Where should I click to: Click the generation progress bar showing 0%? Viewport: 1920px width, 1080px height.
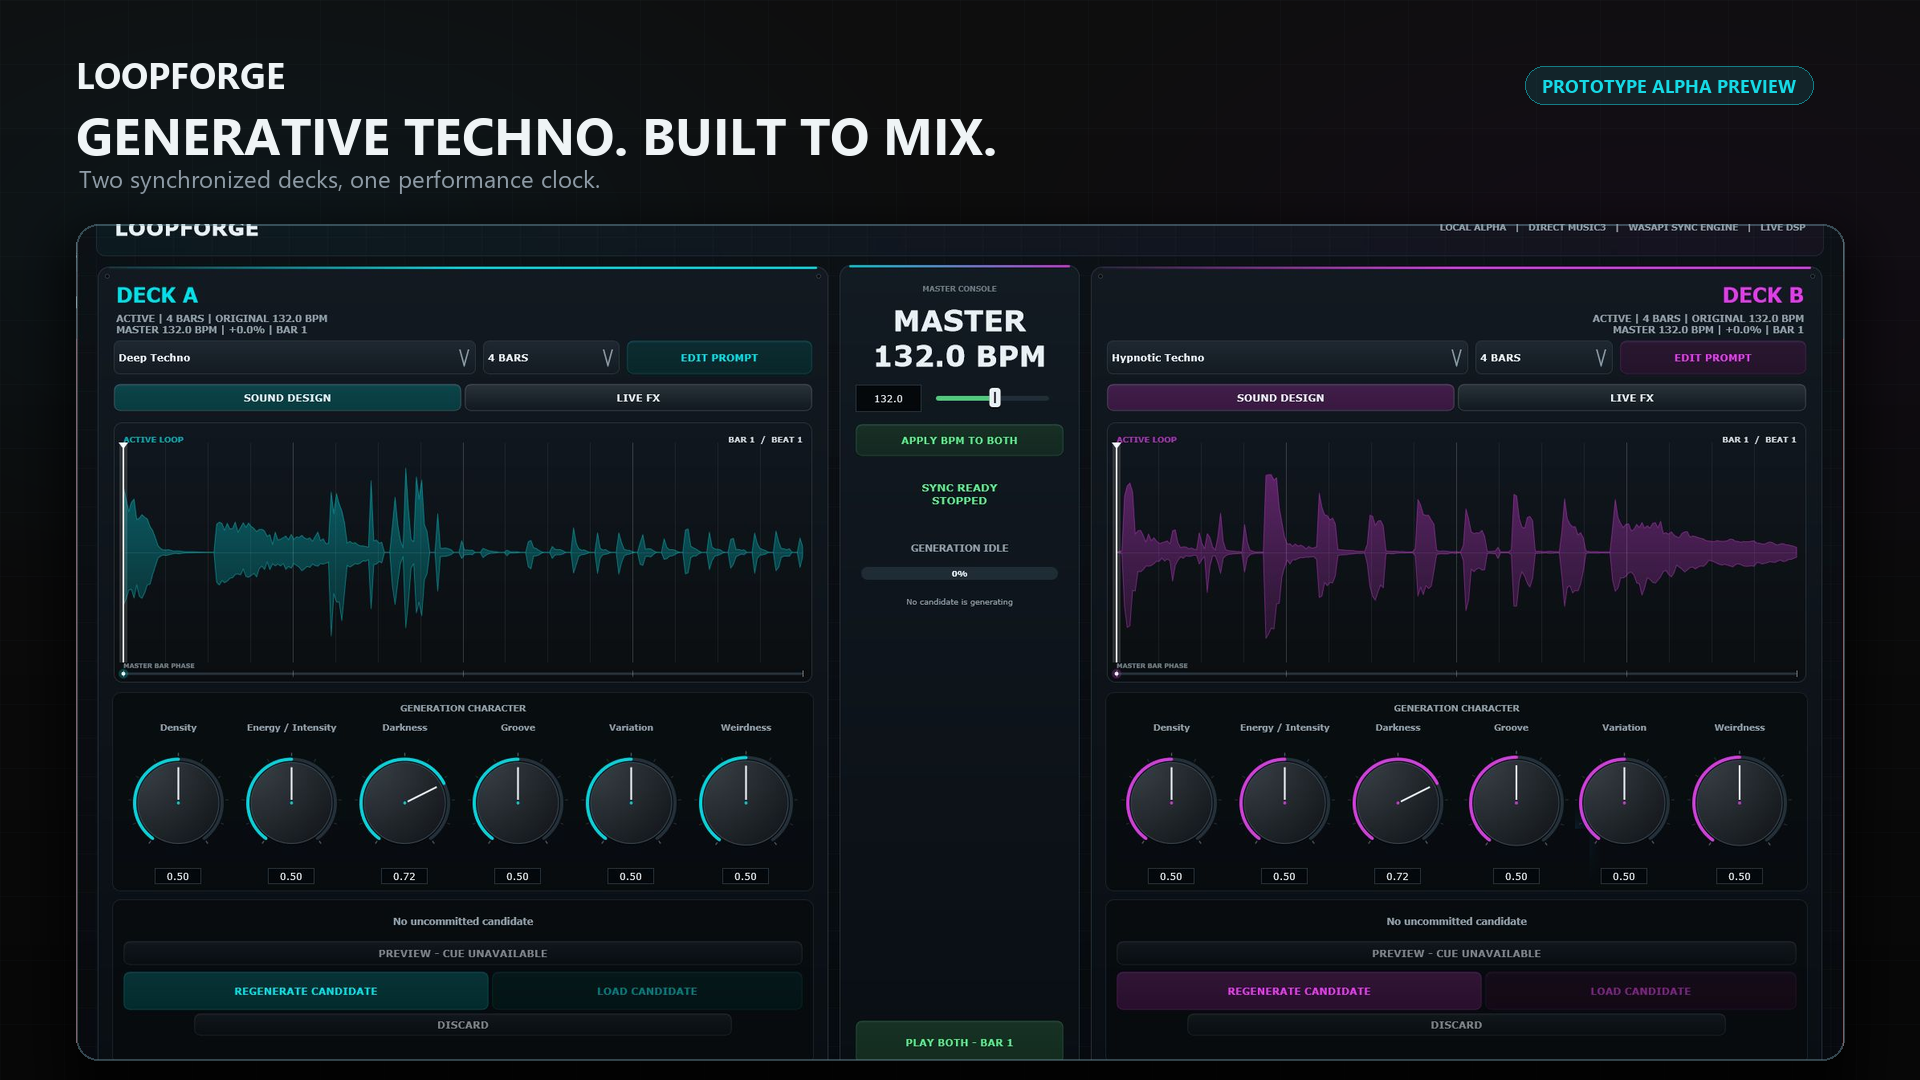959,574
